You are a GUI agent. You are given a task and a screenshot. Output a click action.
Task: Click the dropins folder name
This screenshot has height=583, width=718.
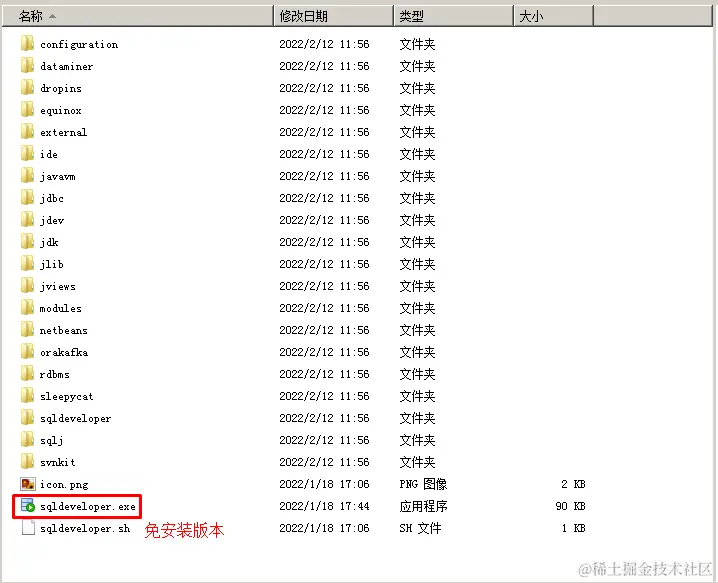(x=61, y=88)
